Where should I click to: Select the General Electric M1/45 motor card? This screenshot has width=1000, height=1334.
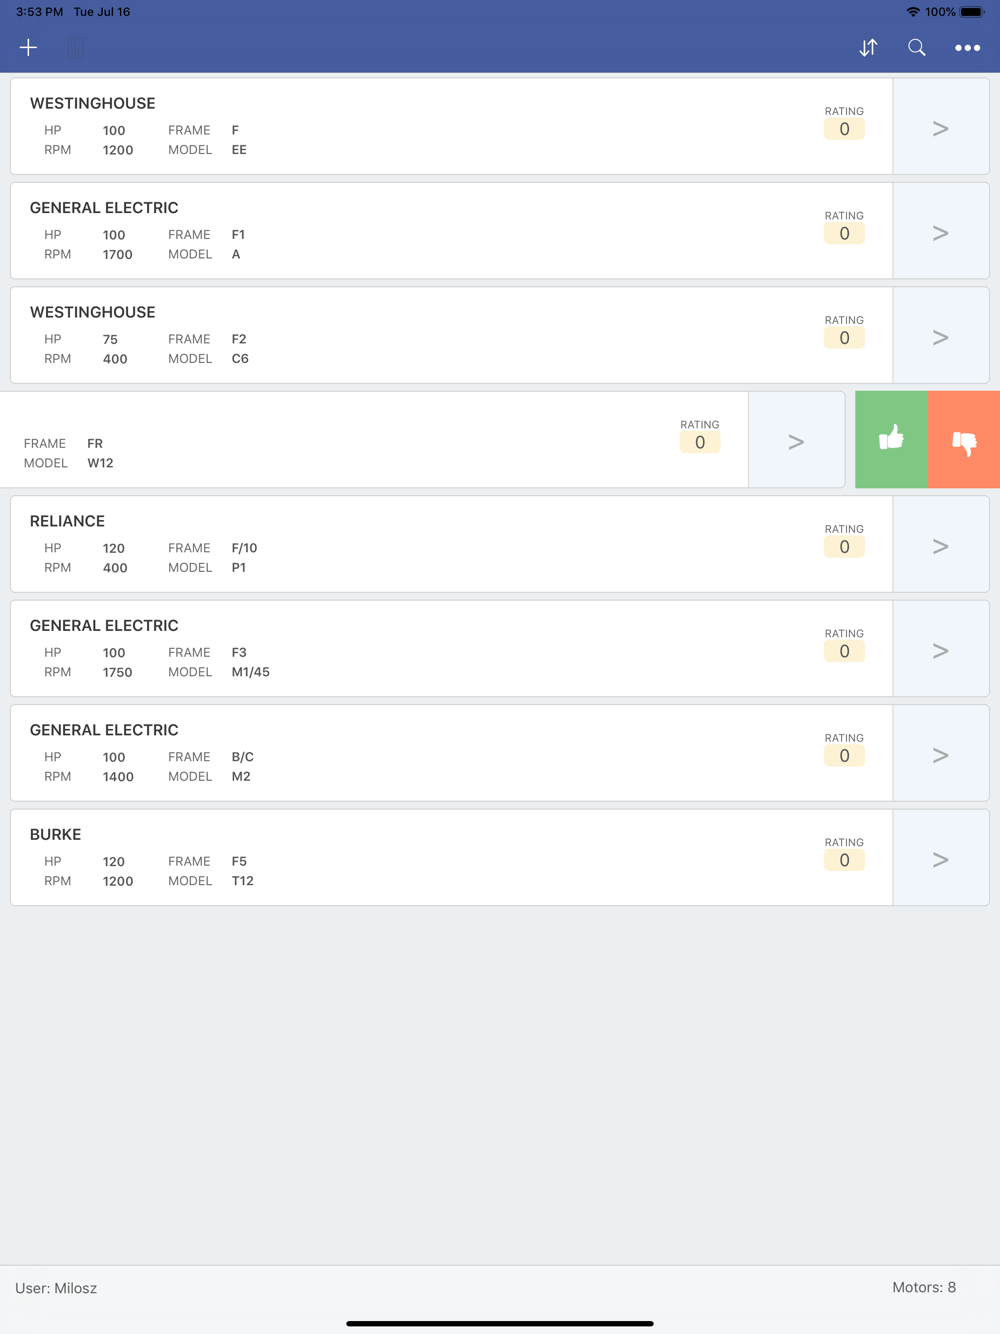[x=451, y=649]
